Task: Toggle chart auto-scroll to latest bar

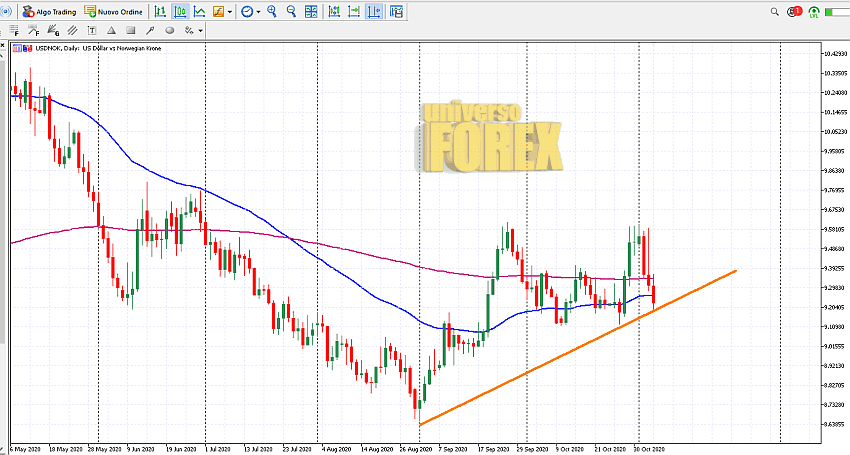Action: pos(354,12)
